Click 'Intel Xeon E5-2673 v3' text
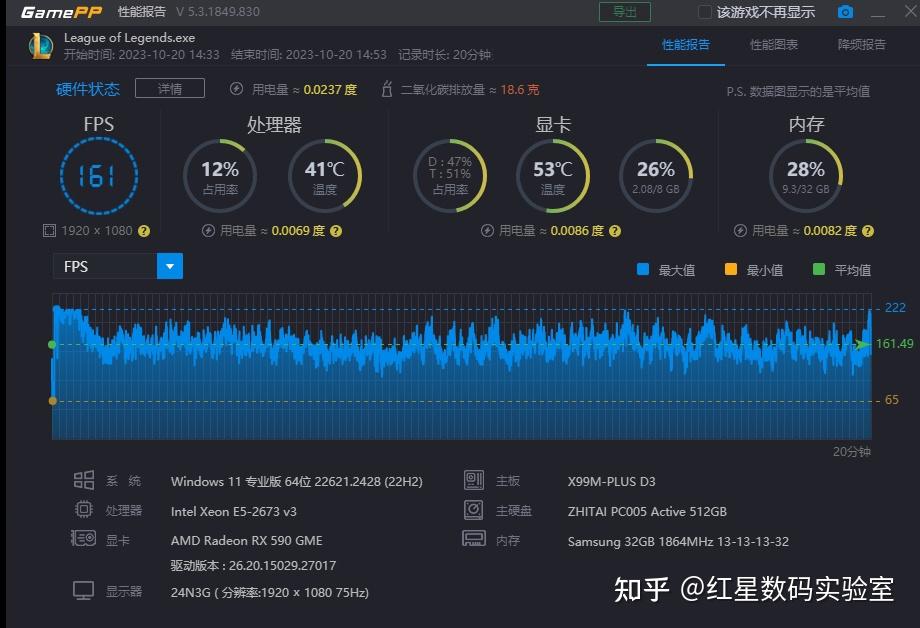 234,511
